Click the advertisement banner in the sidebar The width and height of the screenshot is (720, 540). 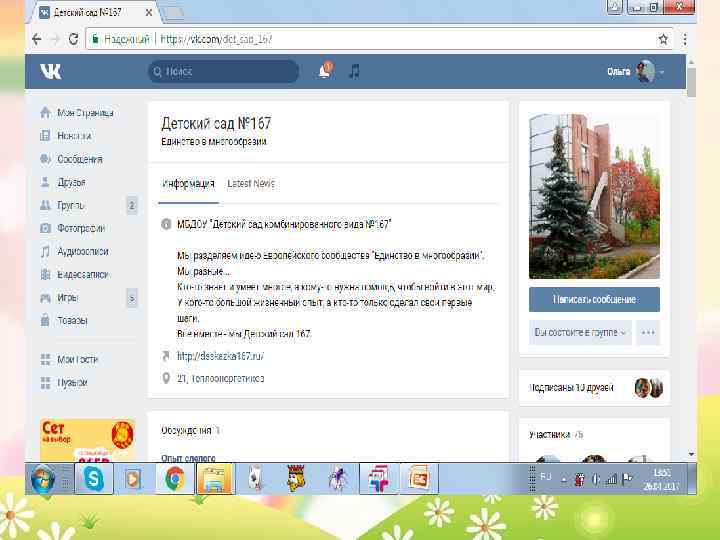pos(87,440)
